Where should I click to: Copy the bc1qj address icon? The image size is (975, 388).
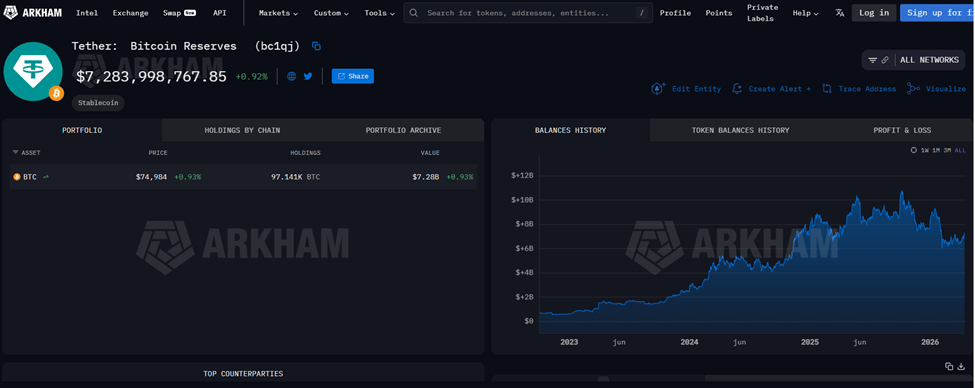coord(316,46)
